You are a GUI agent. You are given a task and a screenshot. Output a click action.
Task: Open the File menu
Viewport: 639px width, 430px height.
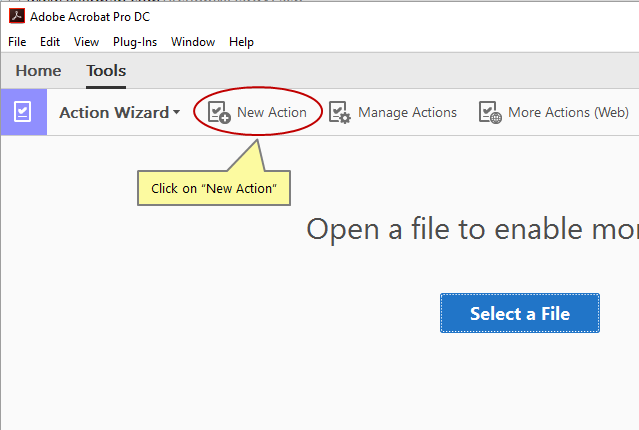17,42
